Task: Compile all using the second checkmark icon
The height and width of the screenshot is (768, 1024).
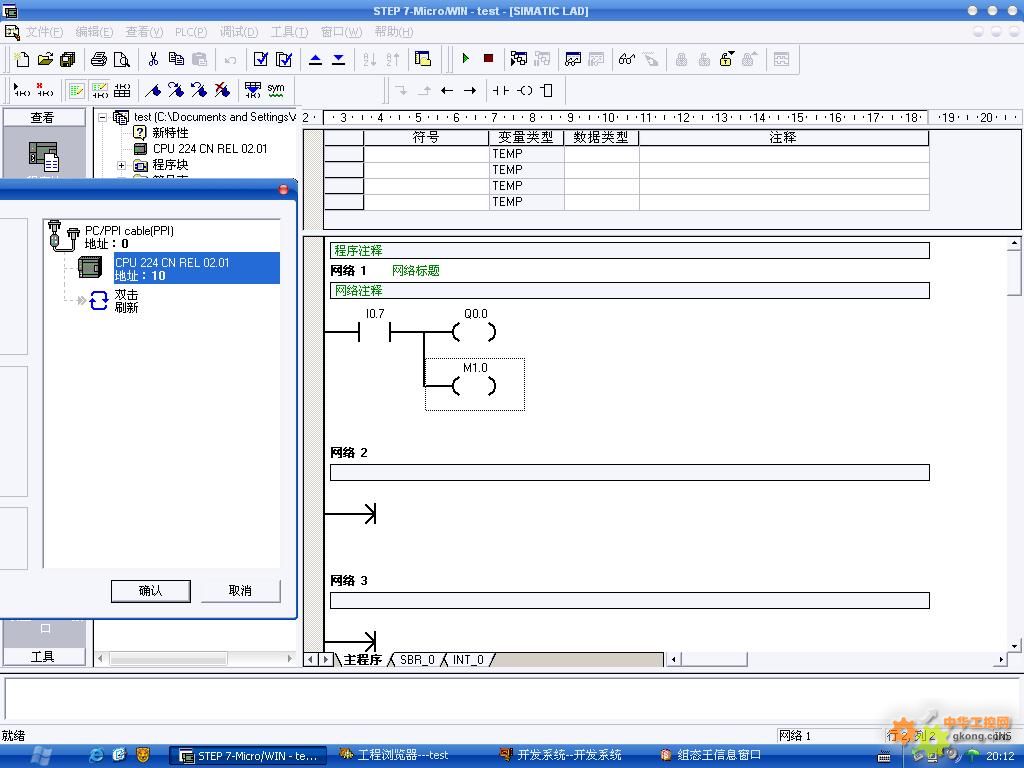Action: point(284,59)
